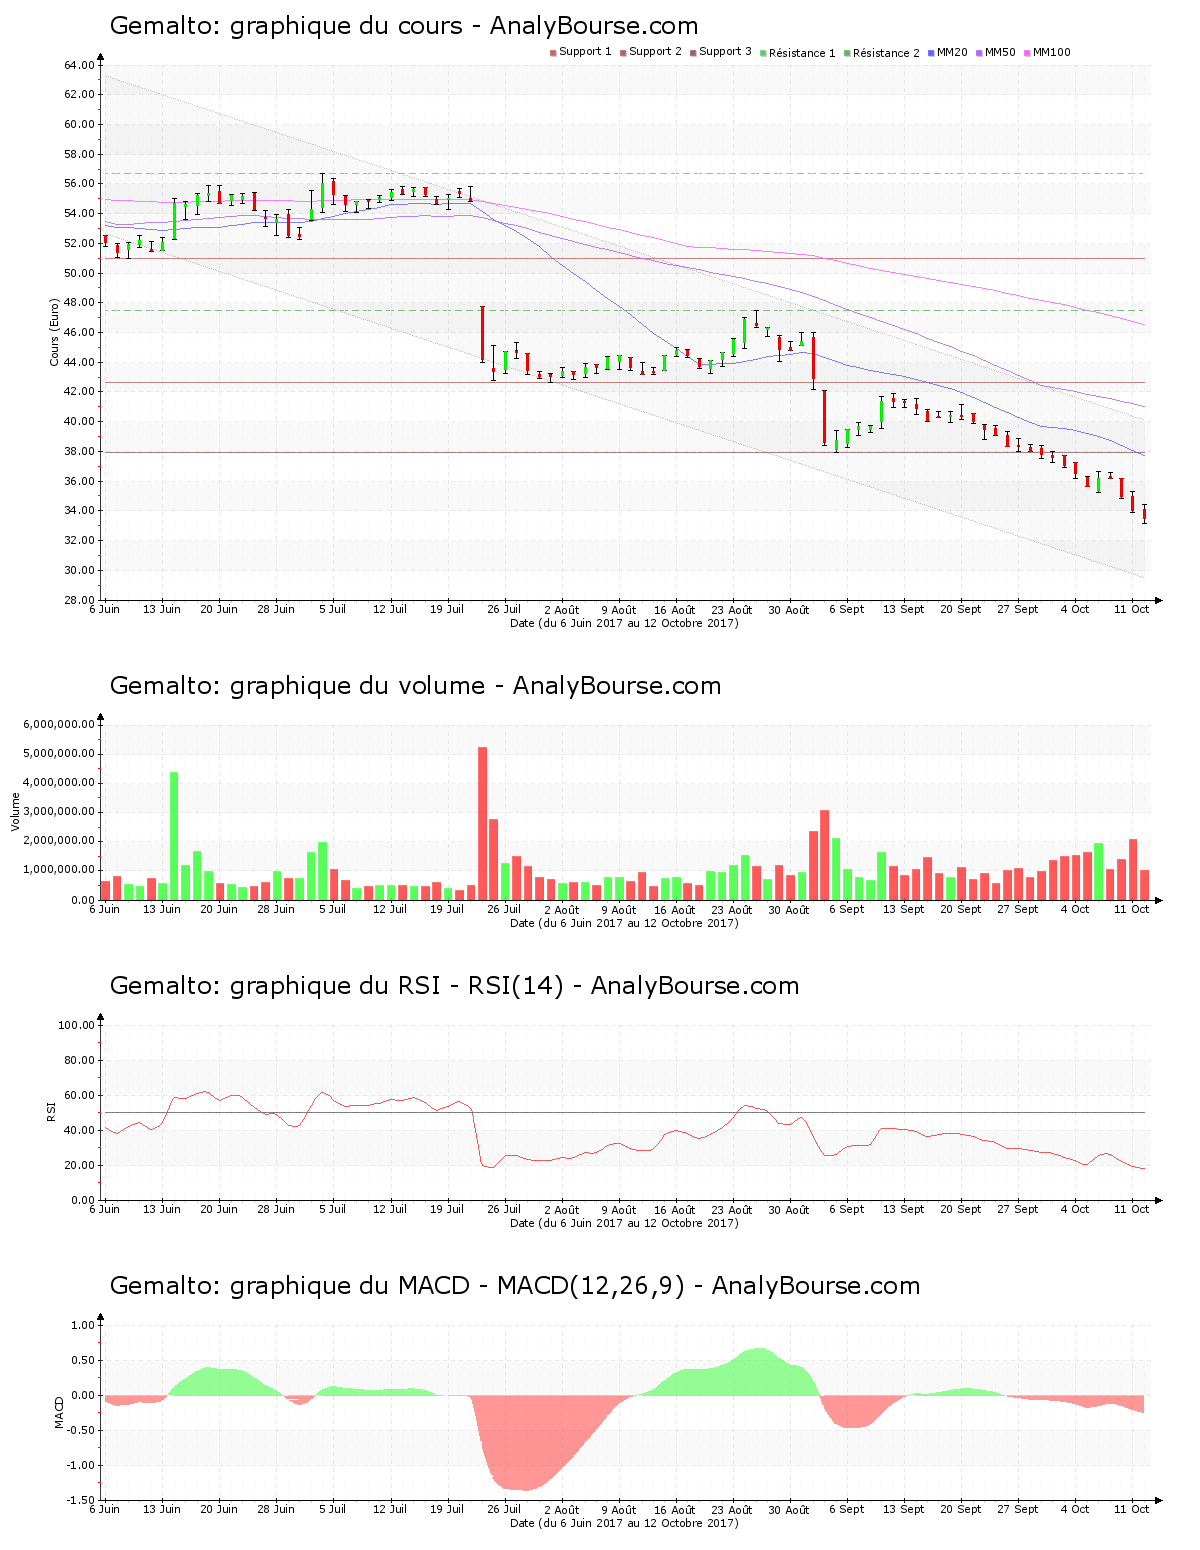
Task: Click the date range caption under MACD chart
Action: pos(624,1523)
